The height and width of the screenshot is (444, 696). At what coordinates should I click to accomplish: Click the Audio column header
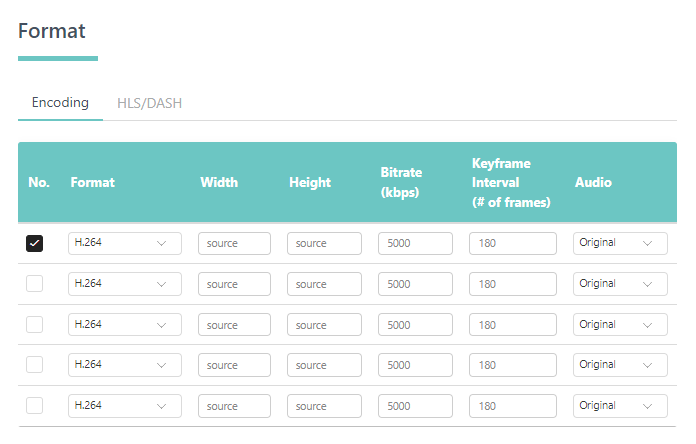(x=593, y=182)
